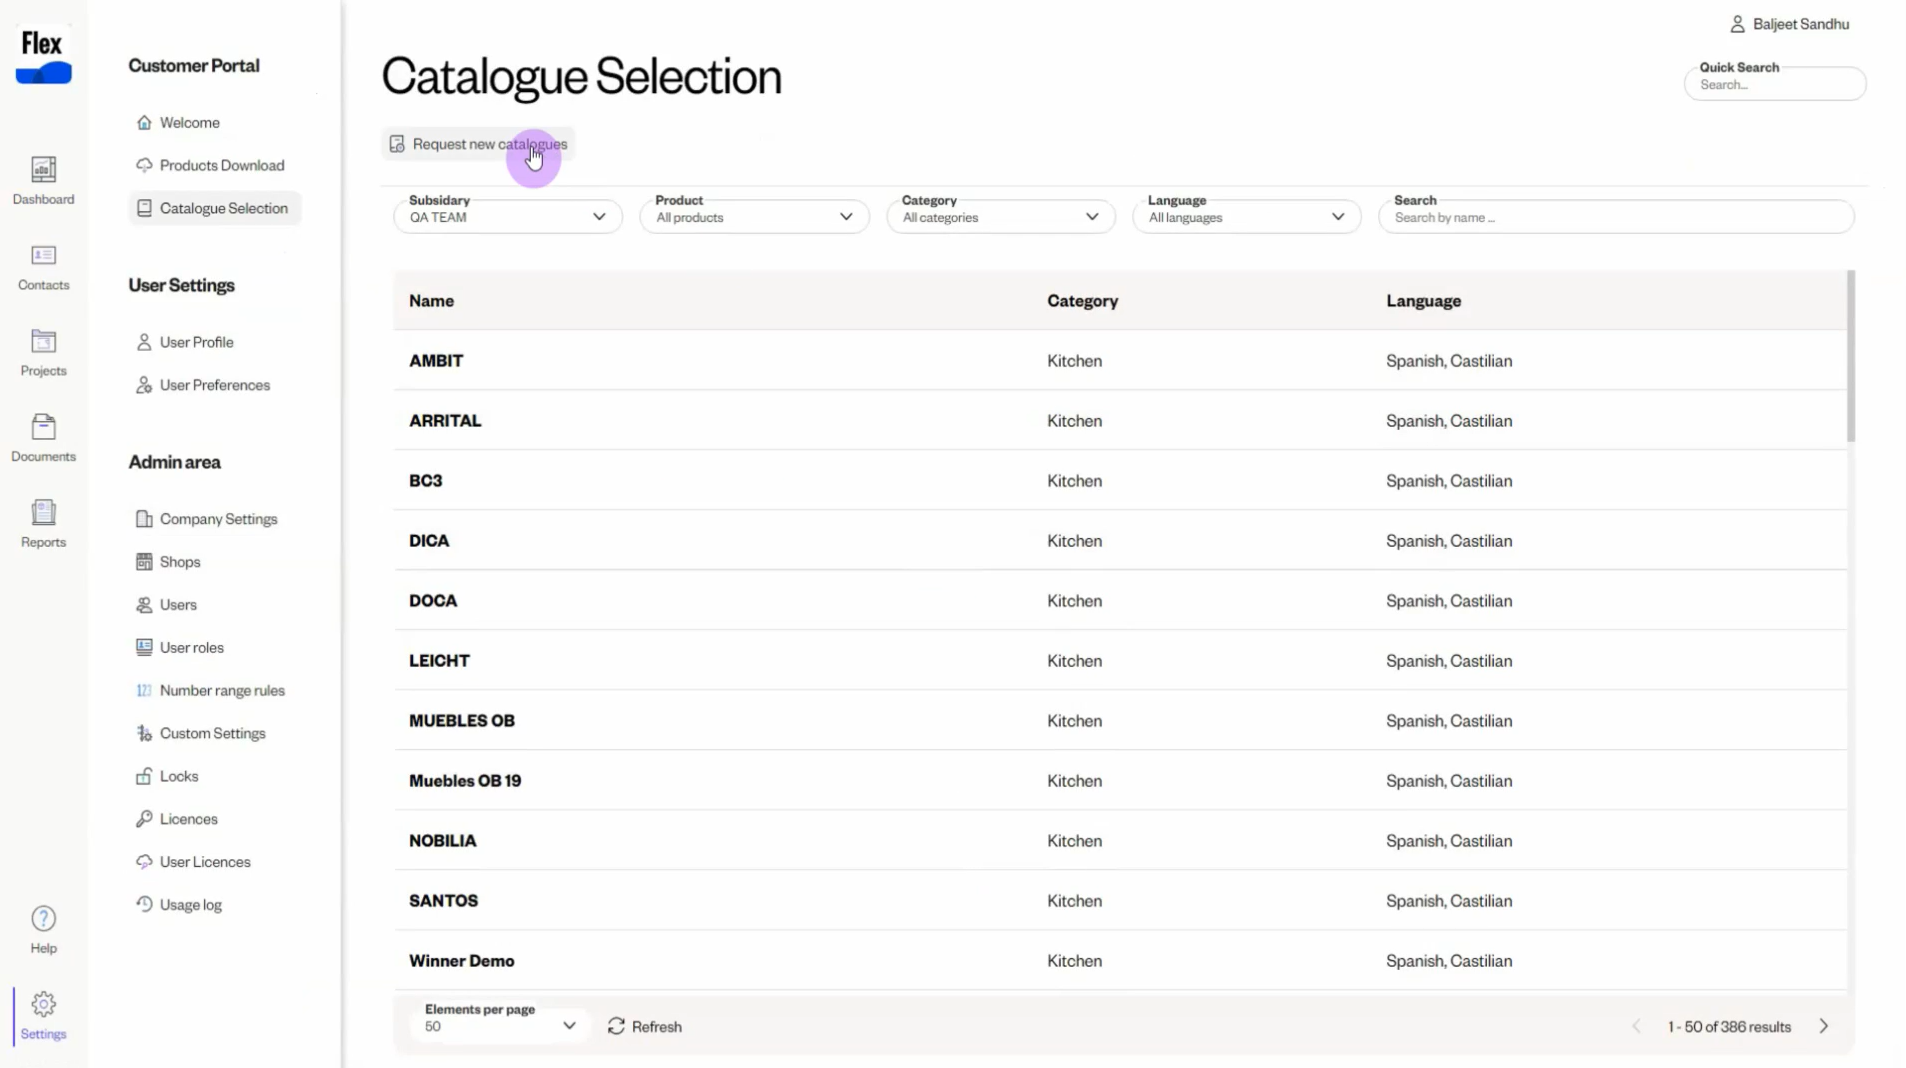Image resolution: width=1906 pixels, height=1068 pixels.
Task: Go to previous page of results
Action: point(1637,1026)
